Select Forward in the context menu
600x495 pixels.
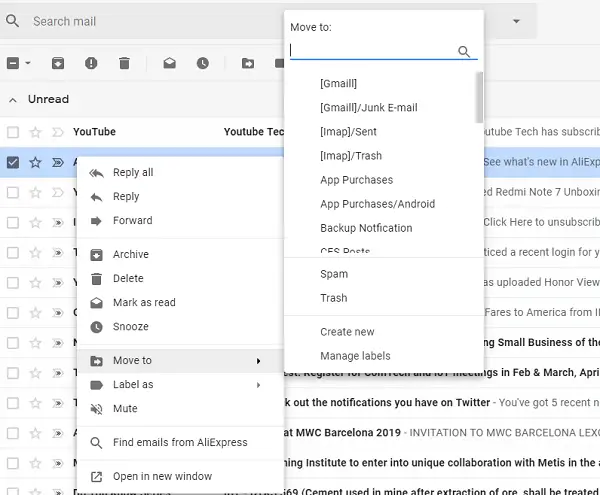180,221
